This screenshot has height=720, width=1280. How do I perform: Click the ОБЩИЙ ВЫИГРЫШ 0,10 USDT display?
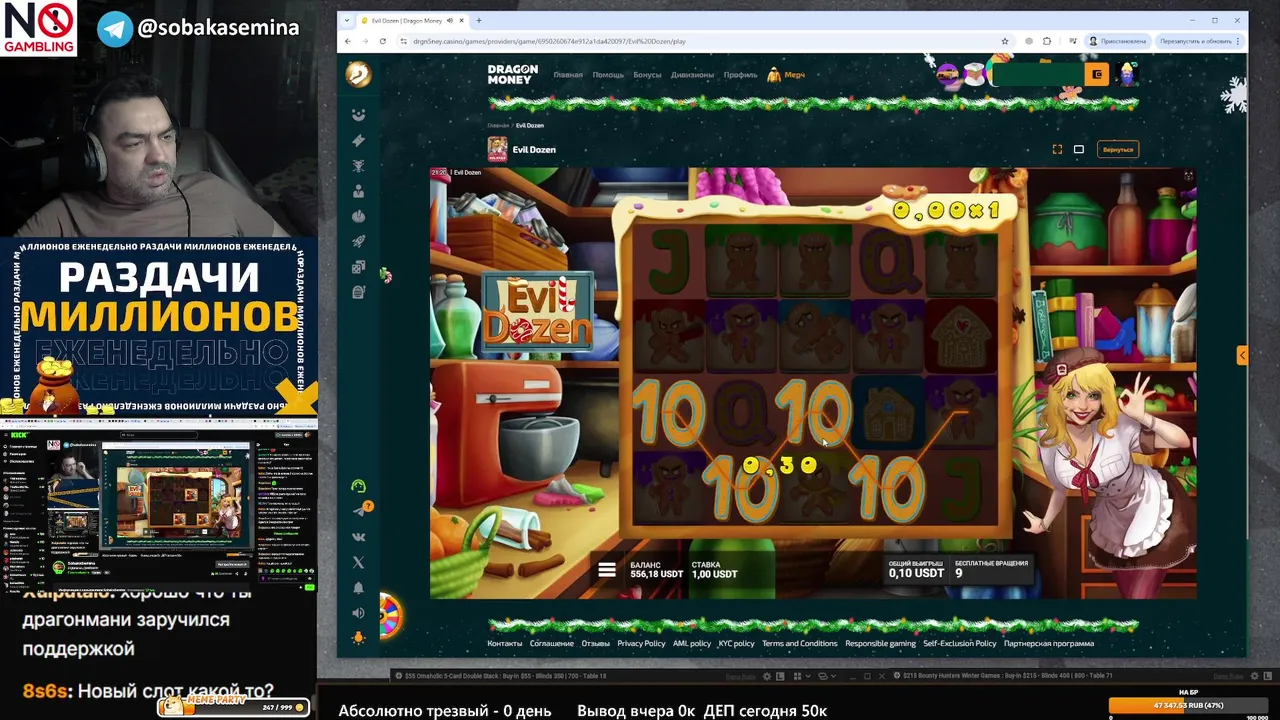coord(916,570)
